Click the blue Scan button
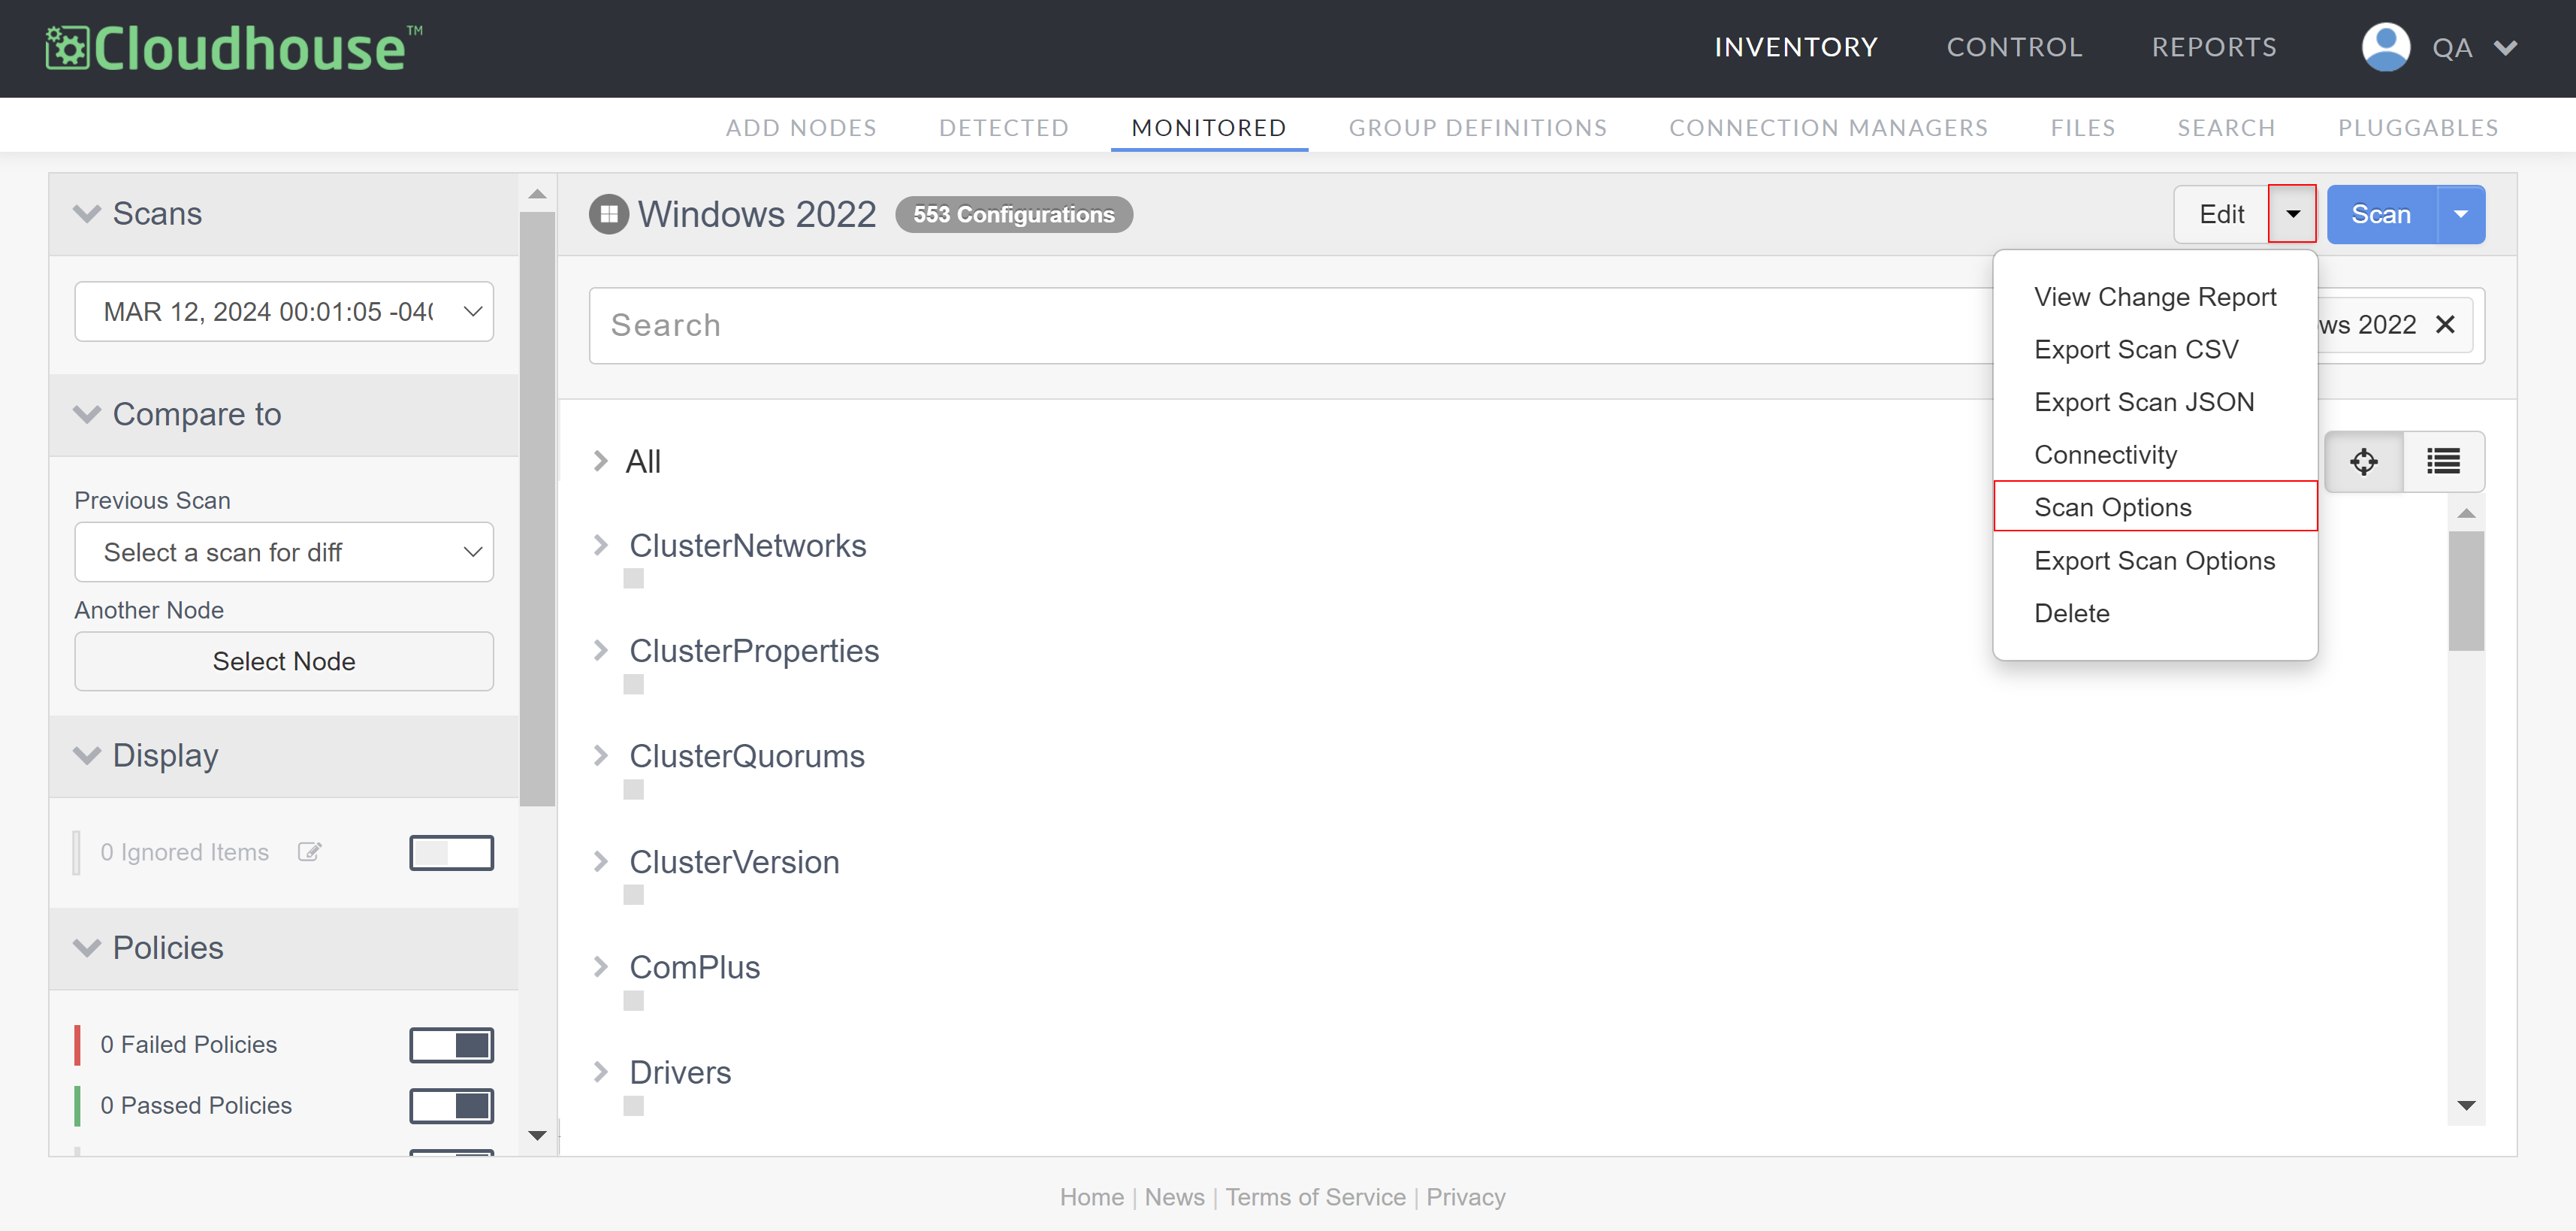Screen dimensions: 2576x1231 (2381, 214)
